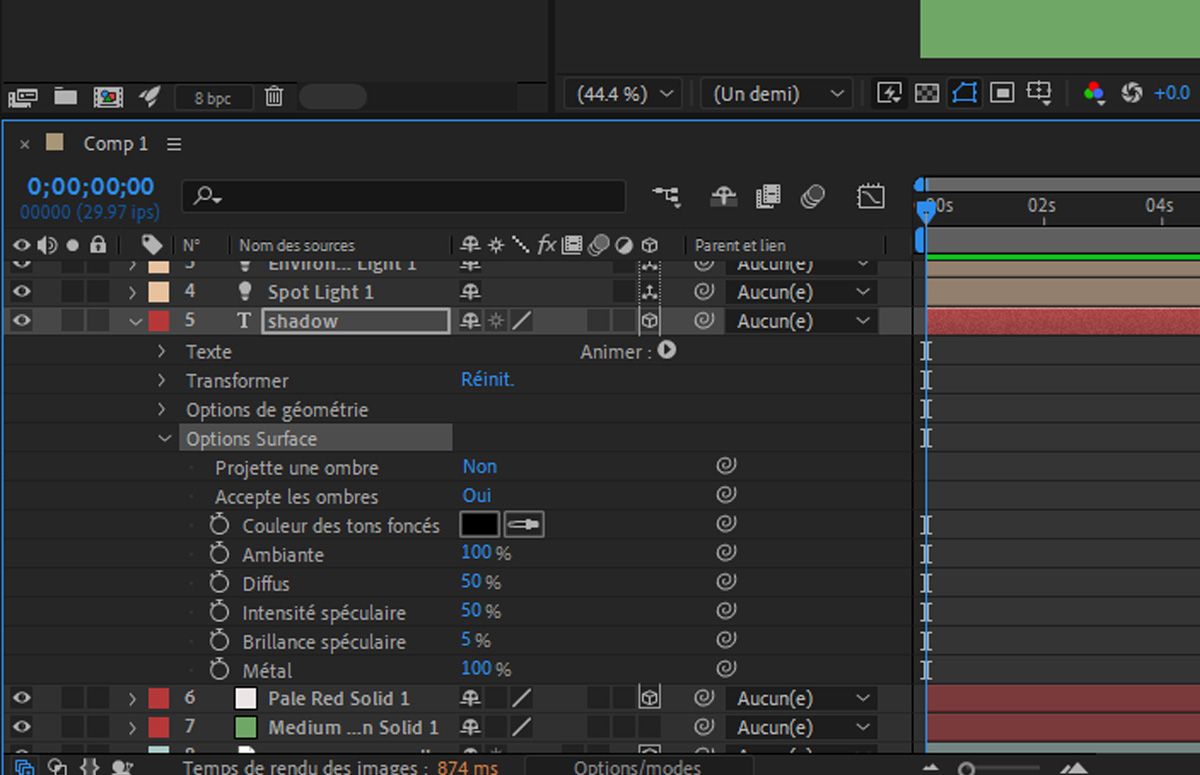1200x775 pixels.
Task: Click the region of interest icon
Action: click(1002, 93)
